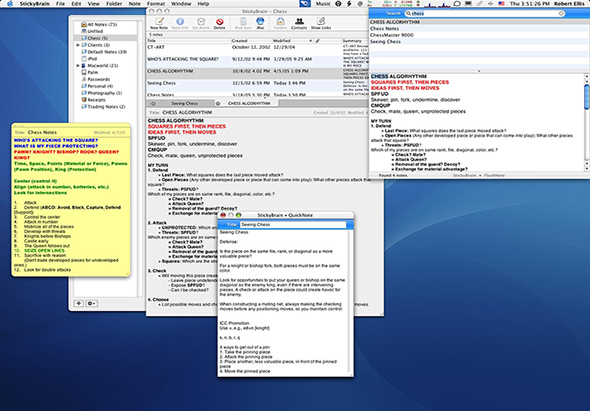590x411 pixels.
Task: Open the Music menu bar extra
Action: [x=323, y=4]
